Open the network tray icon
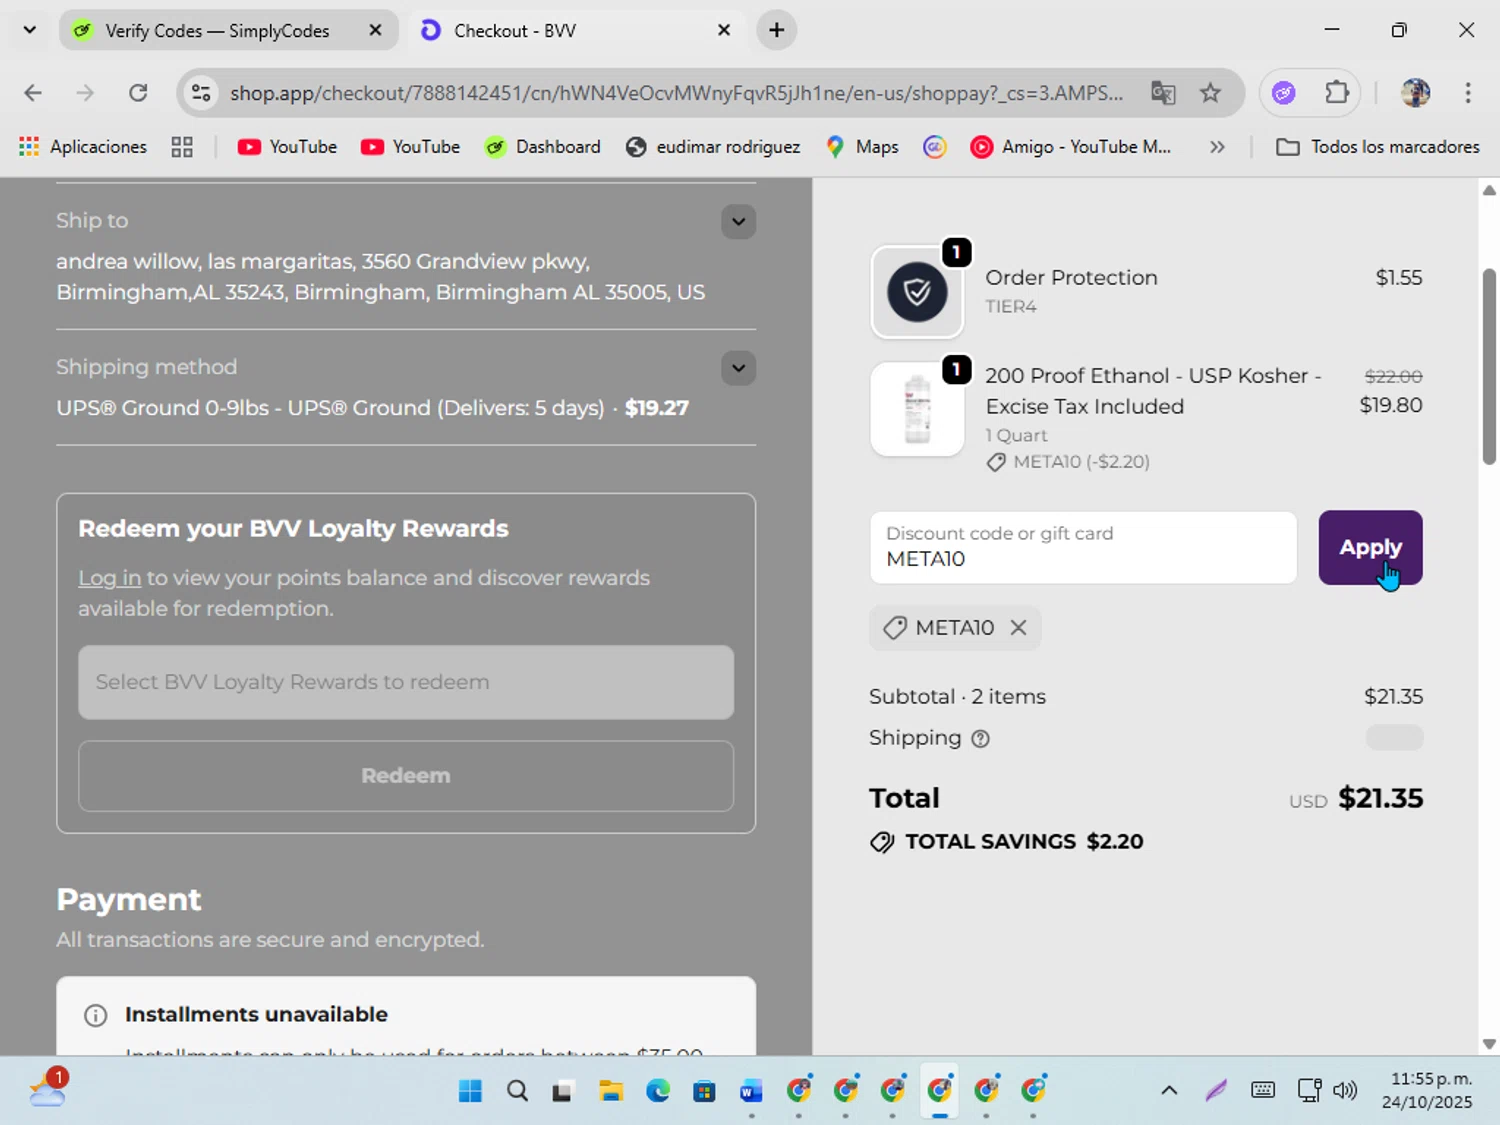Screen dimensions: 1500x1125 coord(1309,1091)
